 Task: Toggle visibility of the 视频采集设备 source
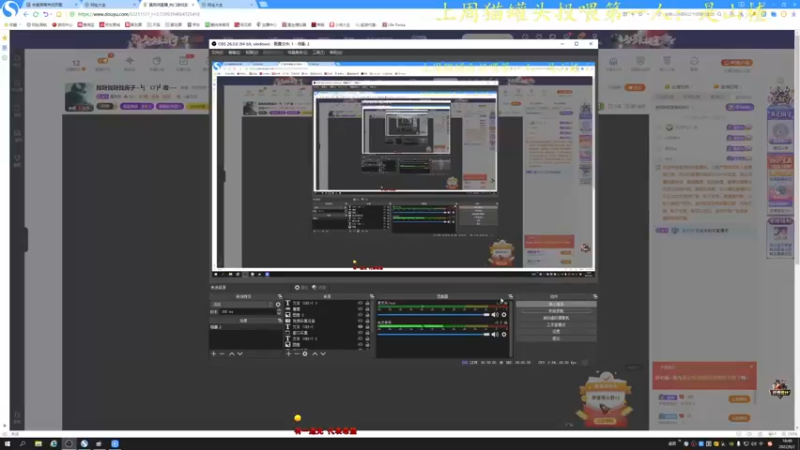360,321
